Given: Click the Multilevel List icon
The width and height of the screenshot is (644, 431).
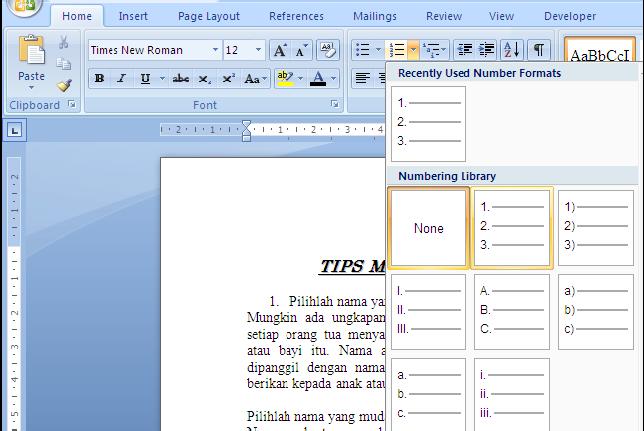Looking at the screenshot, I should pyautogui.click(x=431, y=50).
